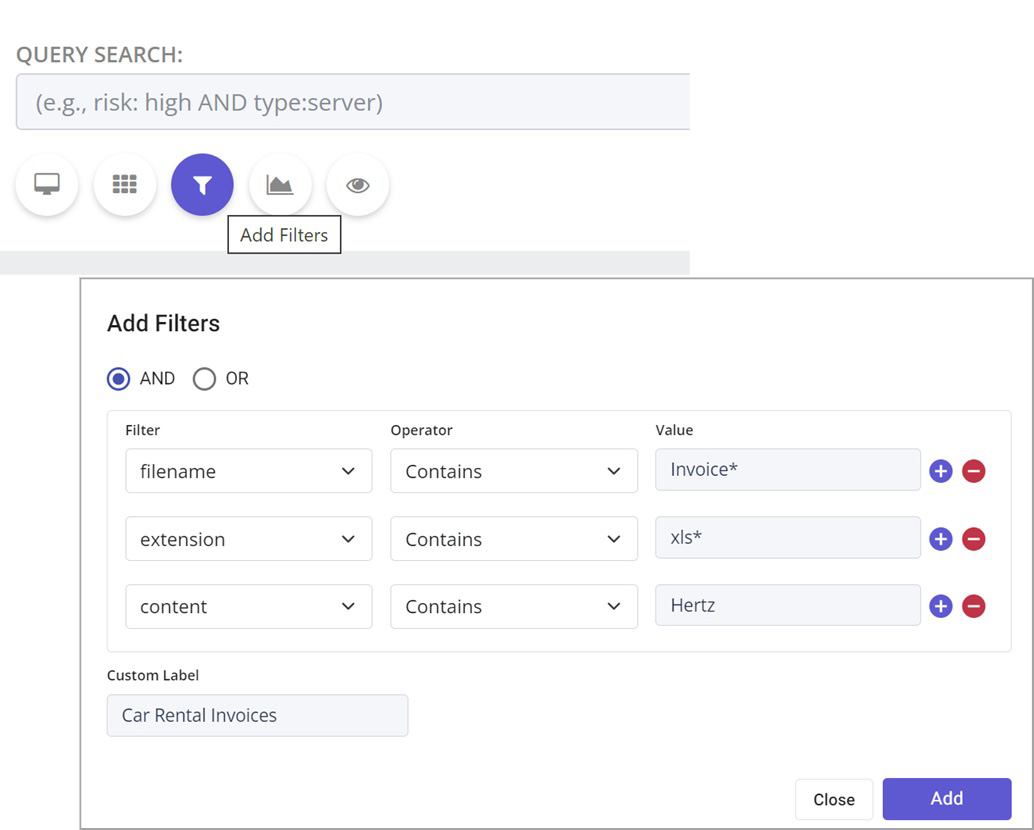Open the content filter dropdown
1034x830 pixels.
point(249,606)
